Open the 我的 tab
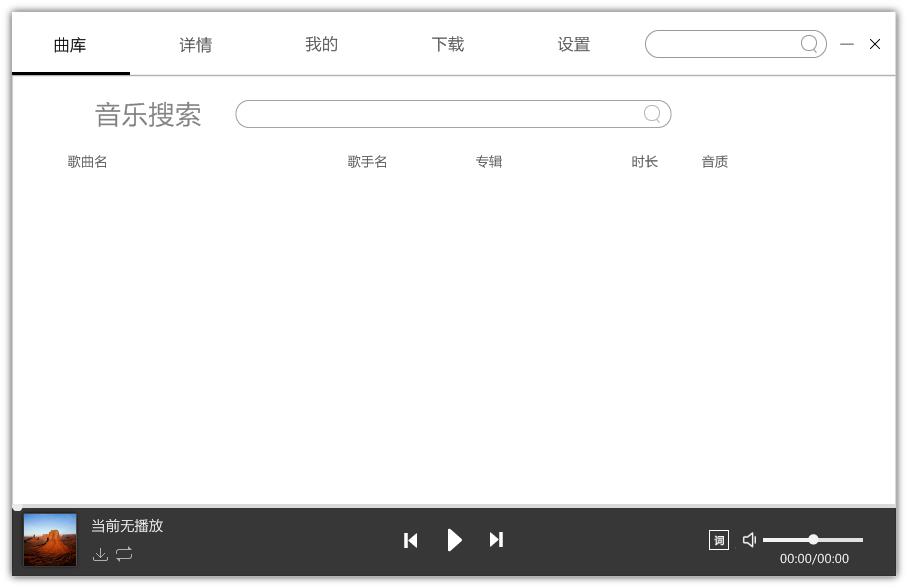This screenshot has height=588, width=908. [321, 45]
